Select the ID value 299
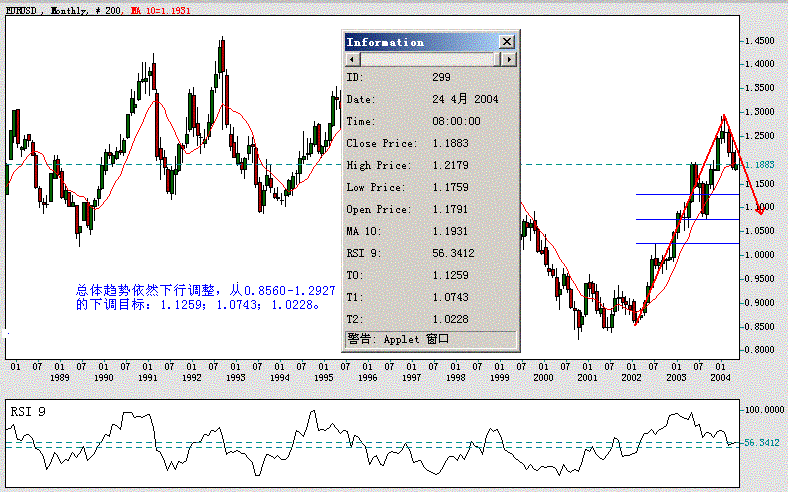 click(x=441, y=77)
